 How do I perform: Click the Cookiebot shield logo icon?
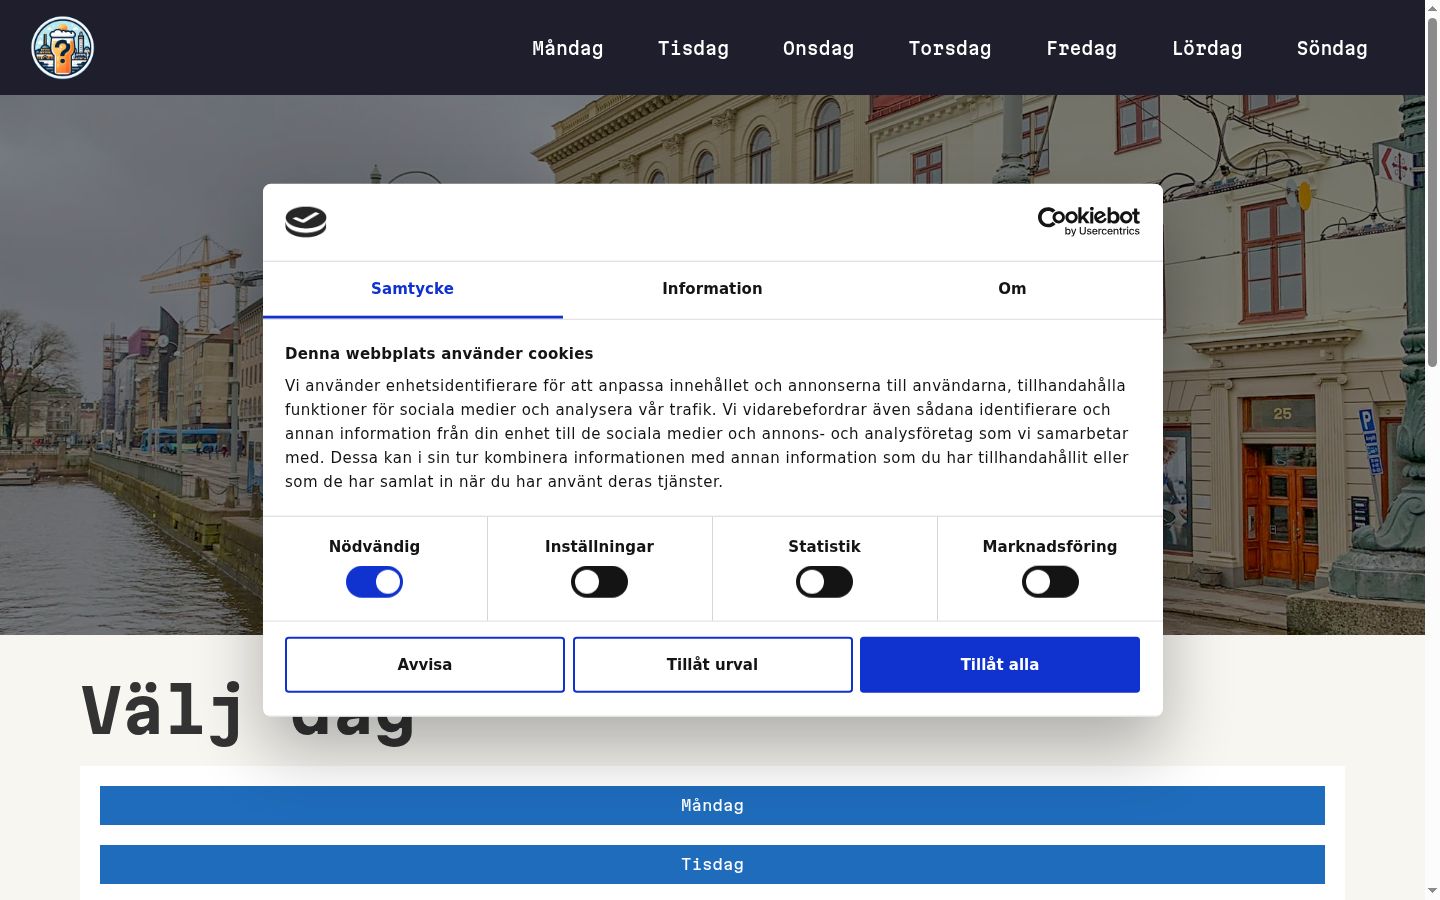click(x=306, y=222)
